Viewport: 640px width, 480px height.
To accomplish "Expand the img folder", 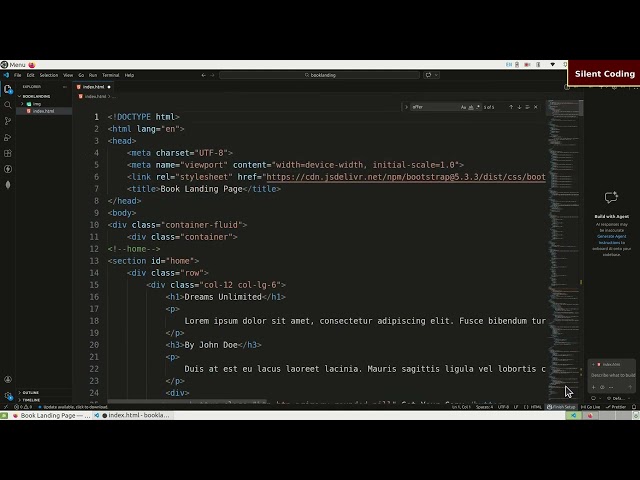I will coord(22,104).
